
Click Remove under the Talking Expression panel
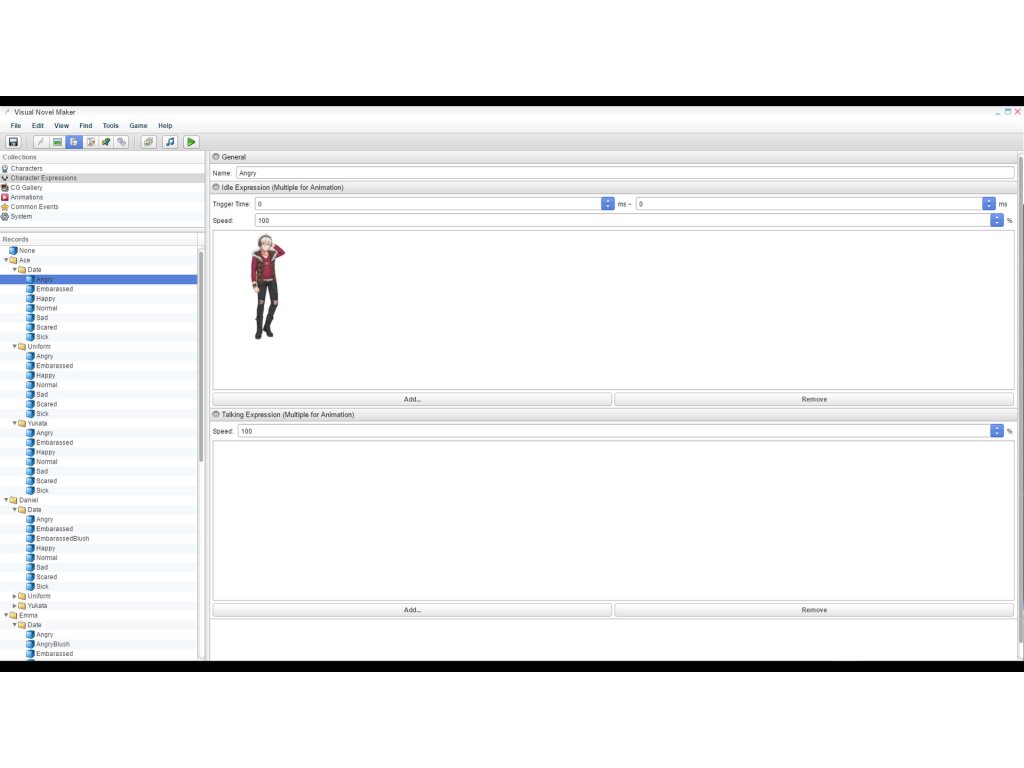[x=814, y=610]
